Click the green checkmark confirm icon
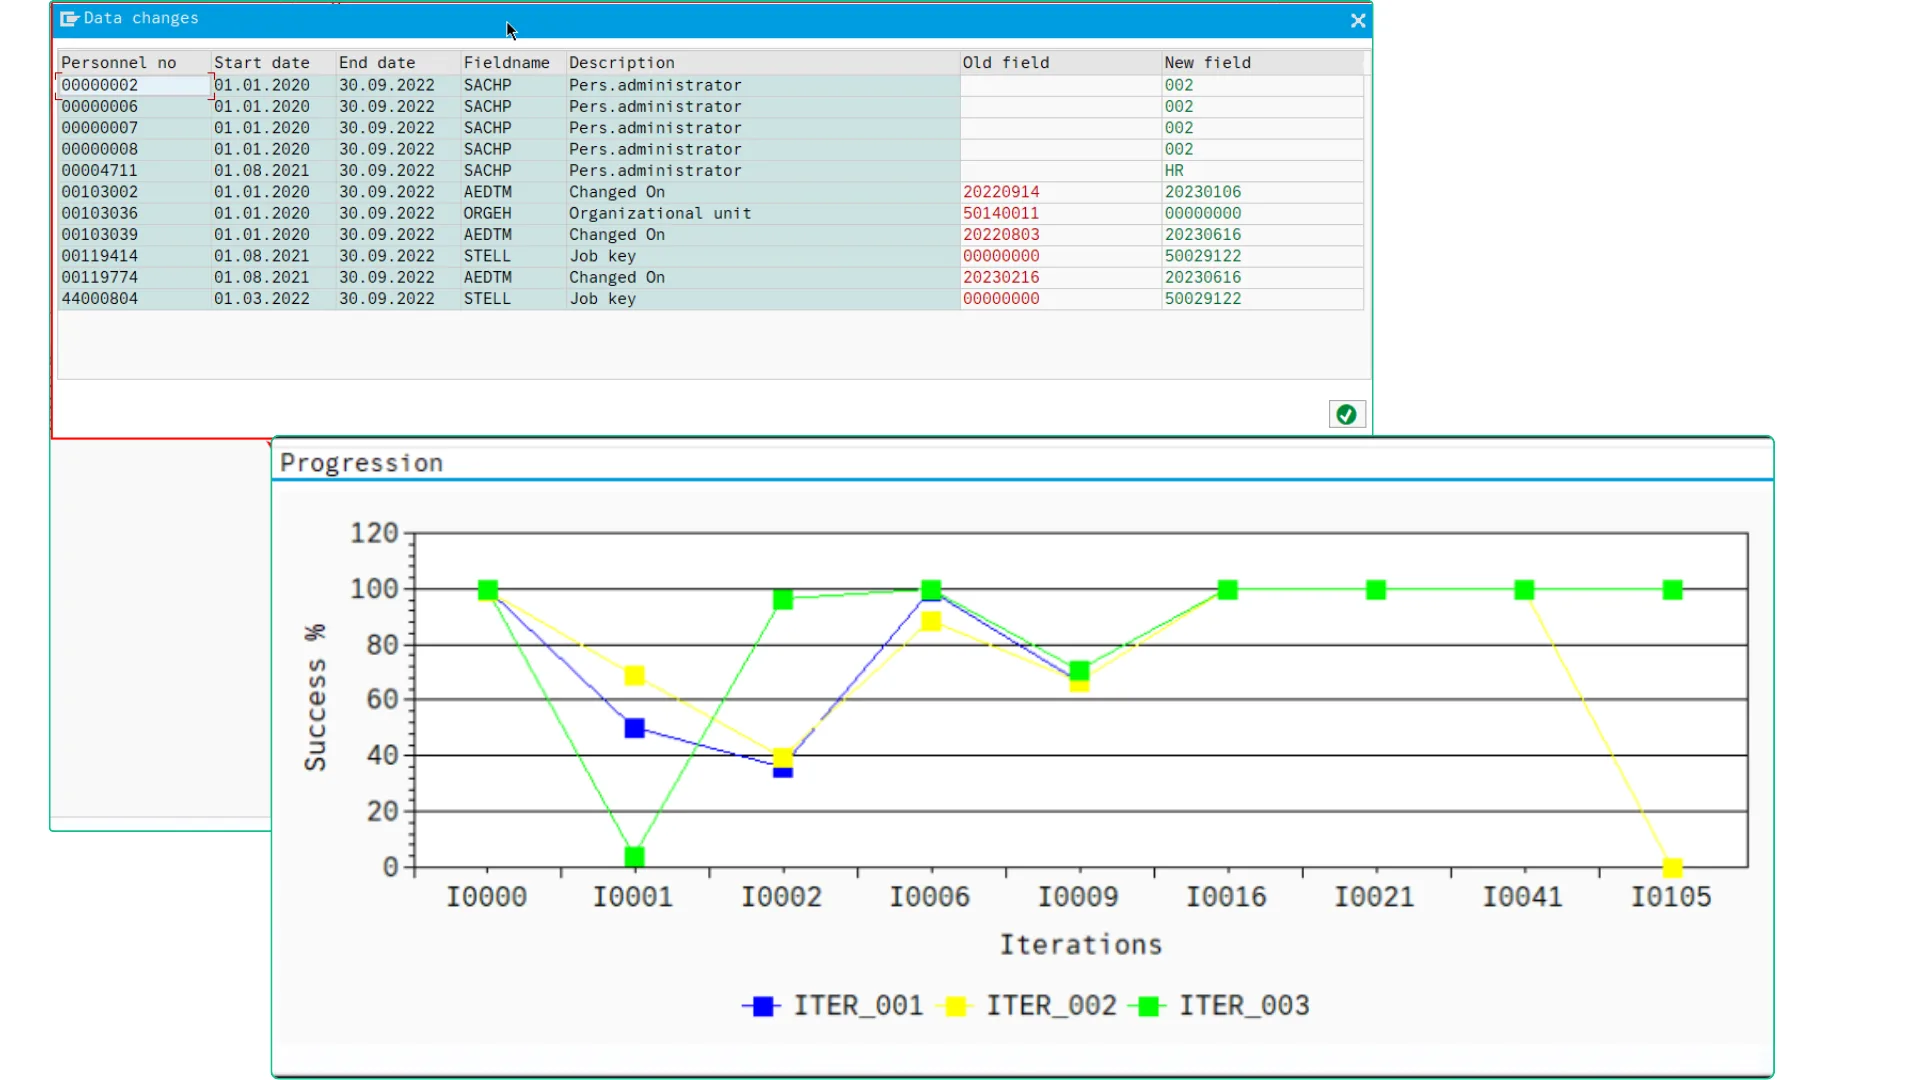1920x1080 pixels. (x=1346, y=414)
